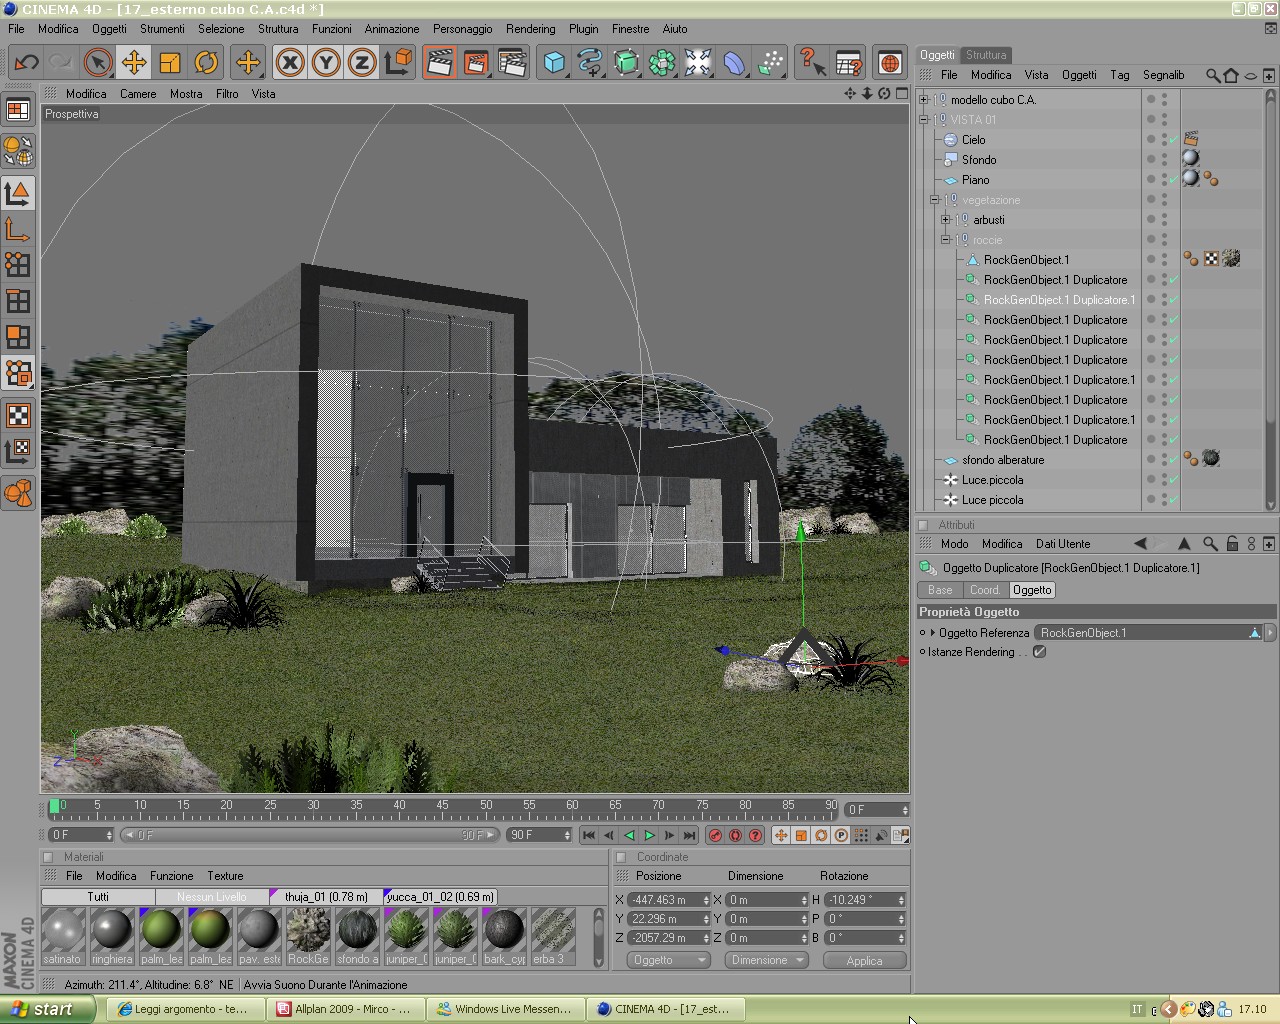
Task: Click the Undo arrow icon
Action: [25, 62]
